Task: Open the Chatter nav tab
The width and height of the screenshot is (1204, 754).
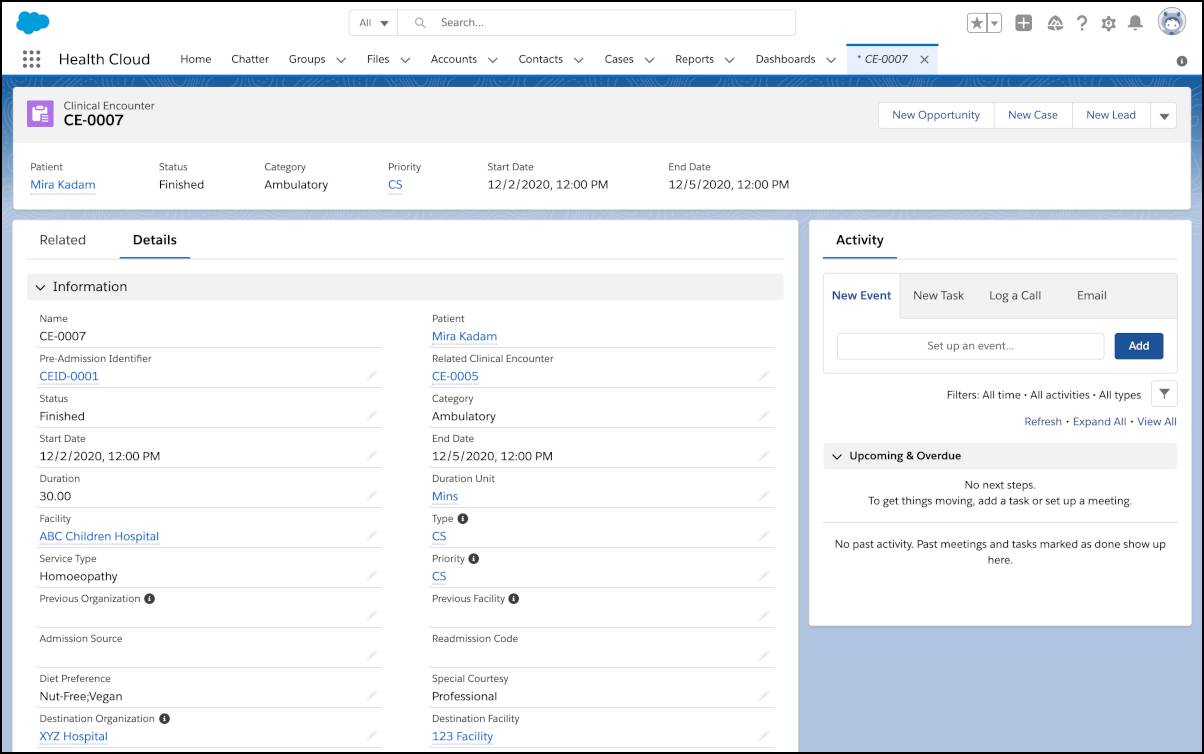Action: pos(250,59)
